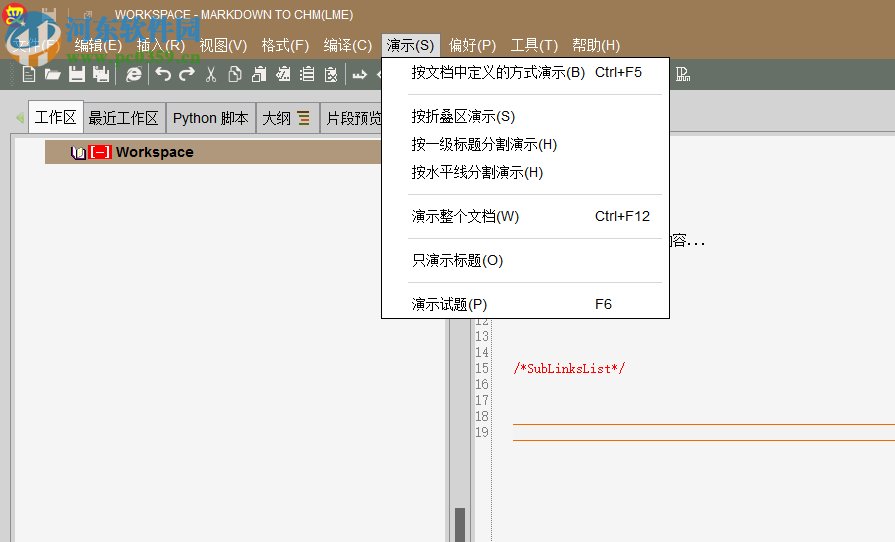895x542 pixels.
Task: Click the clipboard icon with X mark
Action: tap(331, 74)
